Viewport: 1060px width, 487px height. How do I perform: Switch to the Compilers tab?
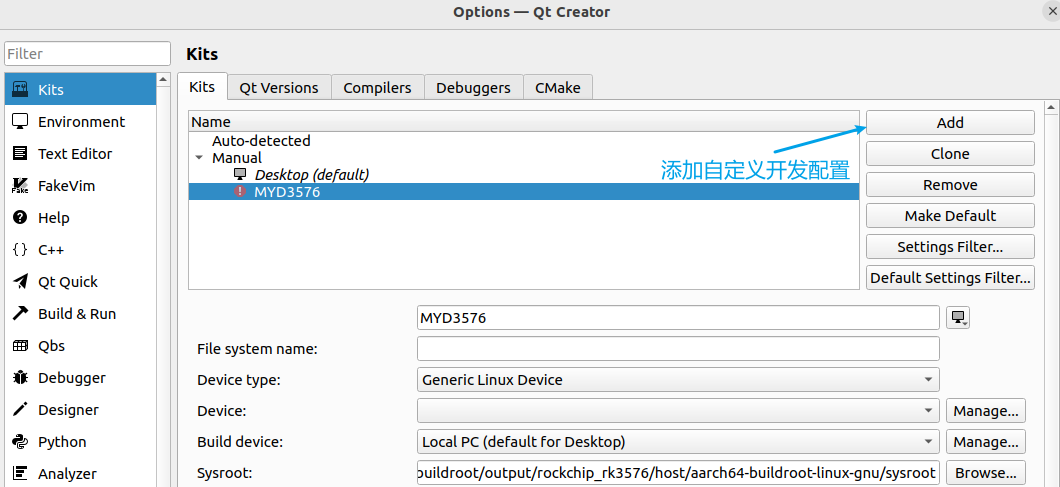tap(377, 88)
